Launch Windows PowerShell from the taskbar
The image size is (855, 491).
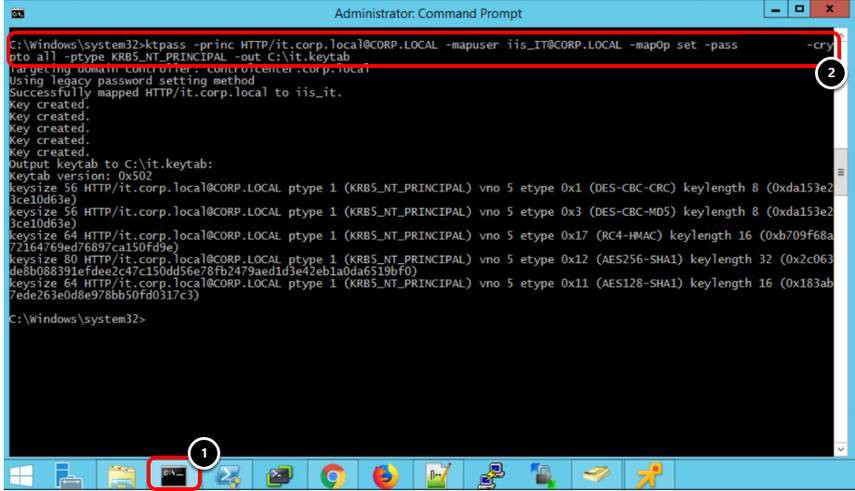(x=227, y=476)
